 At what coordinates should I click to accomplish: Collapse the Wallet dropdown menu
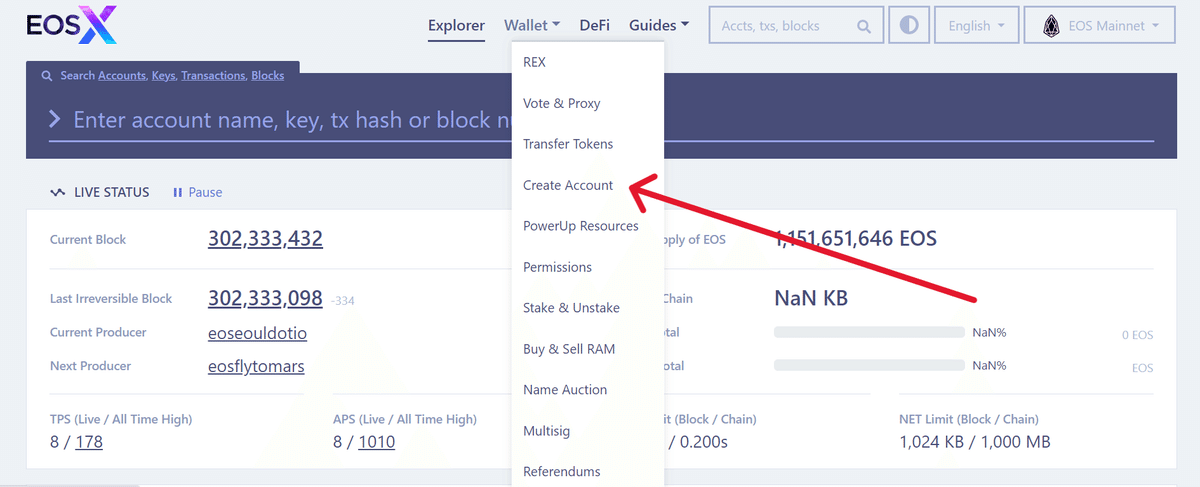tap(531, 26)
